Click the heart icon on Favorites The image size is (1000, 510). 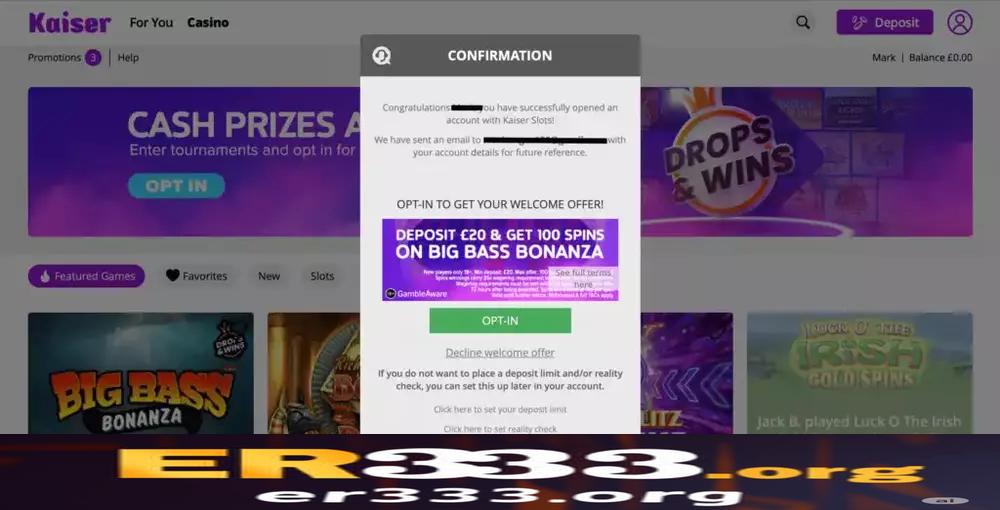point(172,275)
